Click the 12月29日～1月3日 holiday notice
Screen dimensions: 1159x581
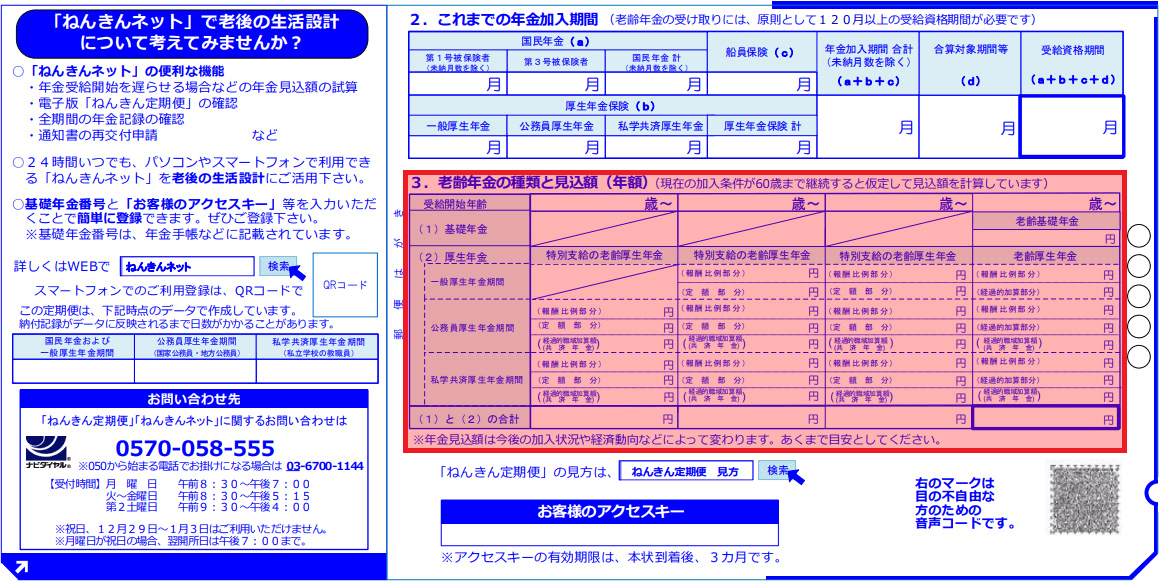191,530
